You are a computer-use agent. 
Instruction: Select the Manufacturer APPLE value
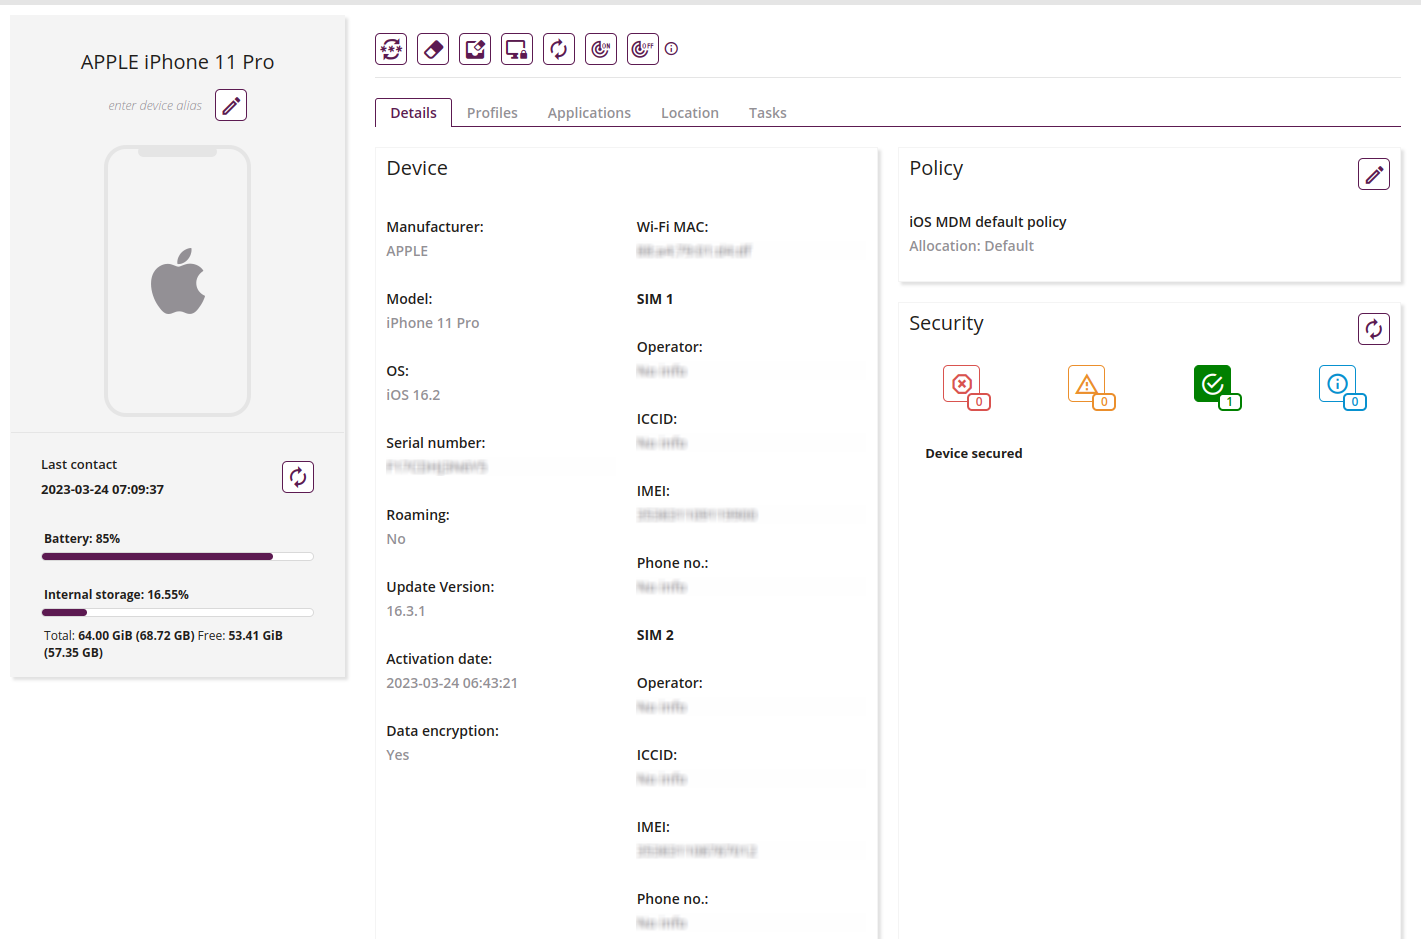point(407,251)
